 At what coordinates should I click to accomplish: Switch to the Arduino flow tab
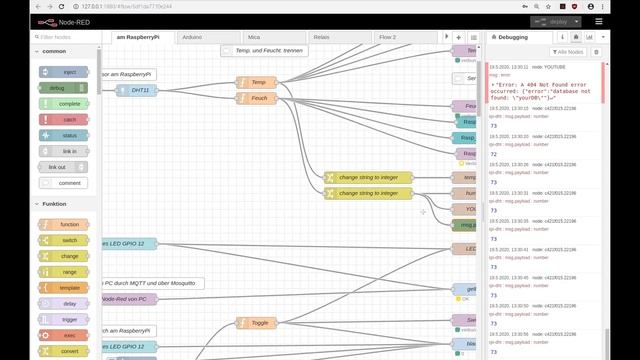[x=208, y=37]
